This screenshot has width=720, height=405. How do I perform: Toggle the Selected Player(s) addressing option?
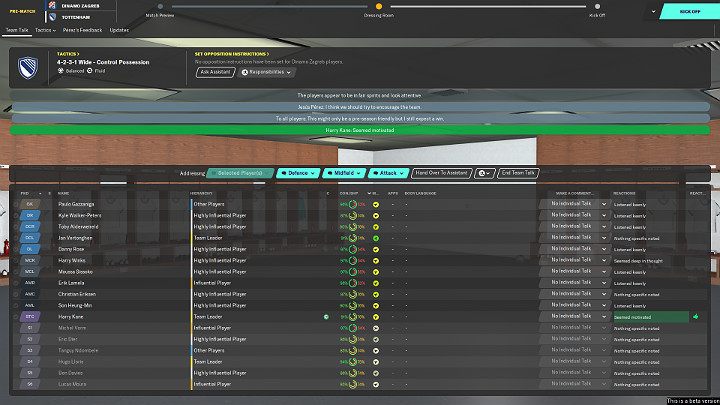click(x=240, y=173)
